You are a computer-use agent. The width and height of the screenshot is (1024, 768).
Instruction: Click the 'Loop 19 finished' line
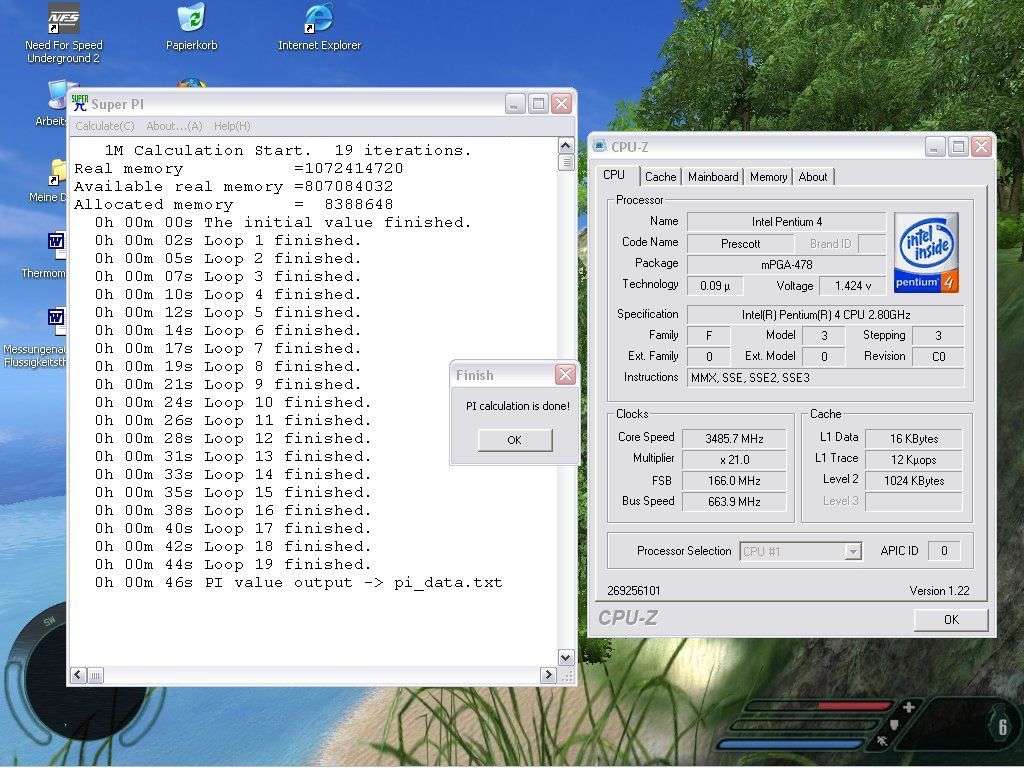(233, 564)
